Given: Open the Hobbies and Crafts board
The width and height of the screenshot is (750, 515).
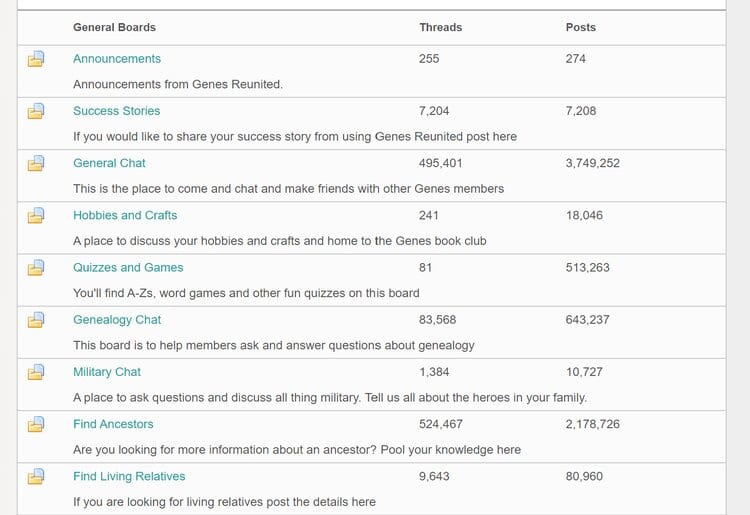Looking at the screenshot, I should click(125, 215).
